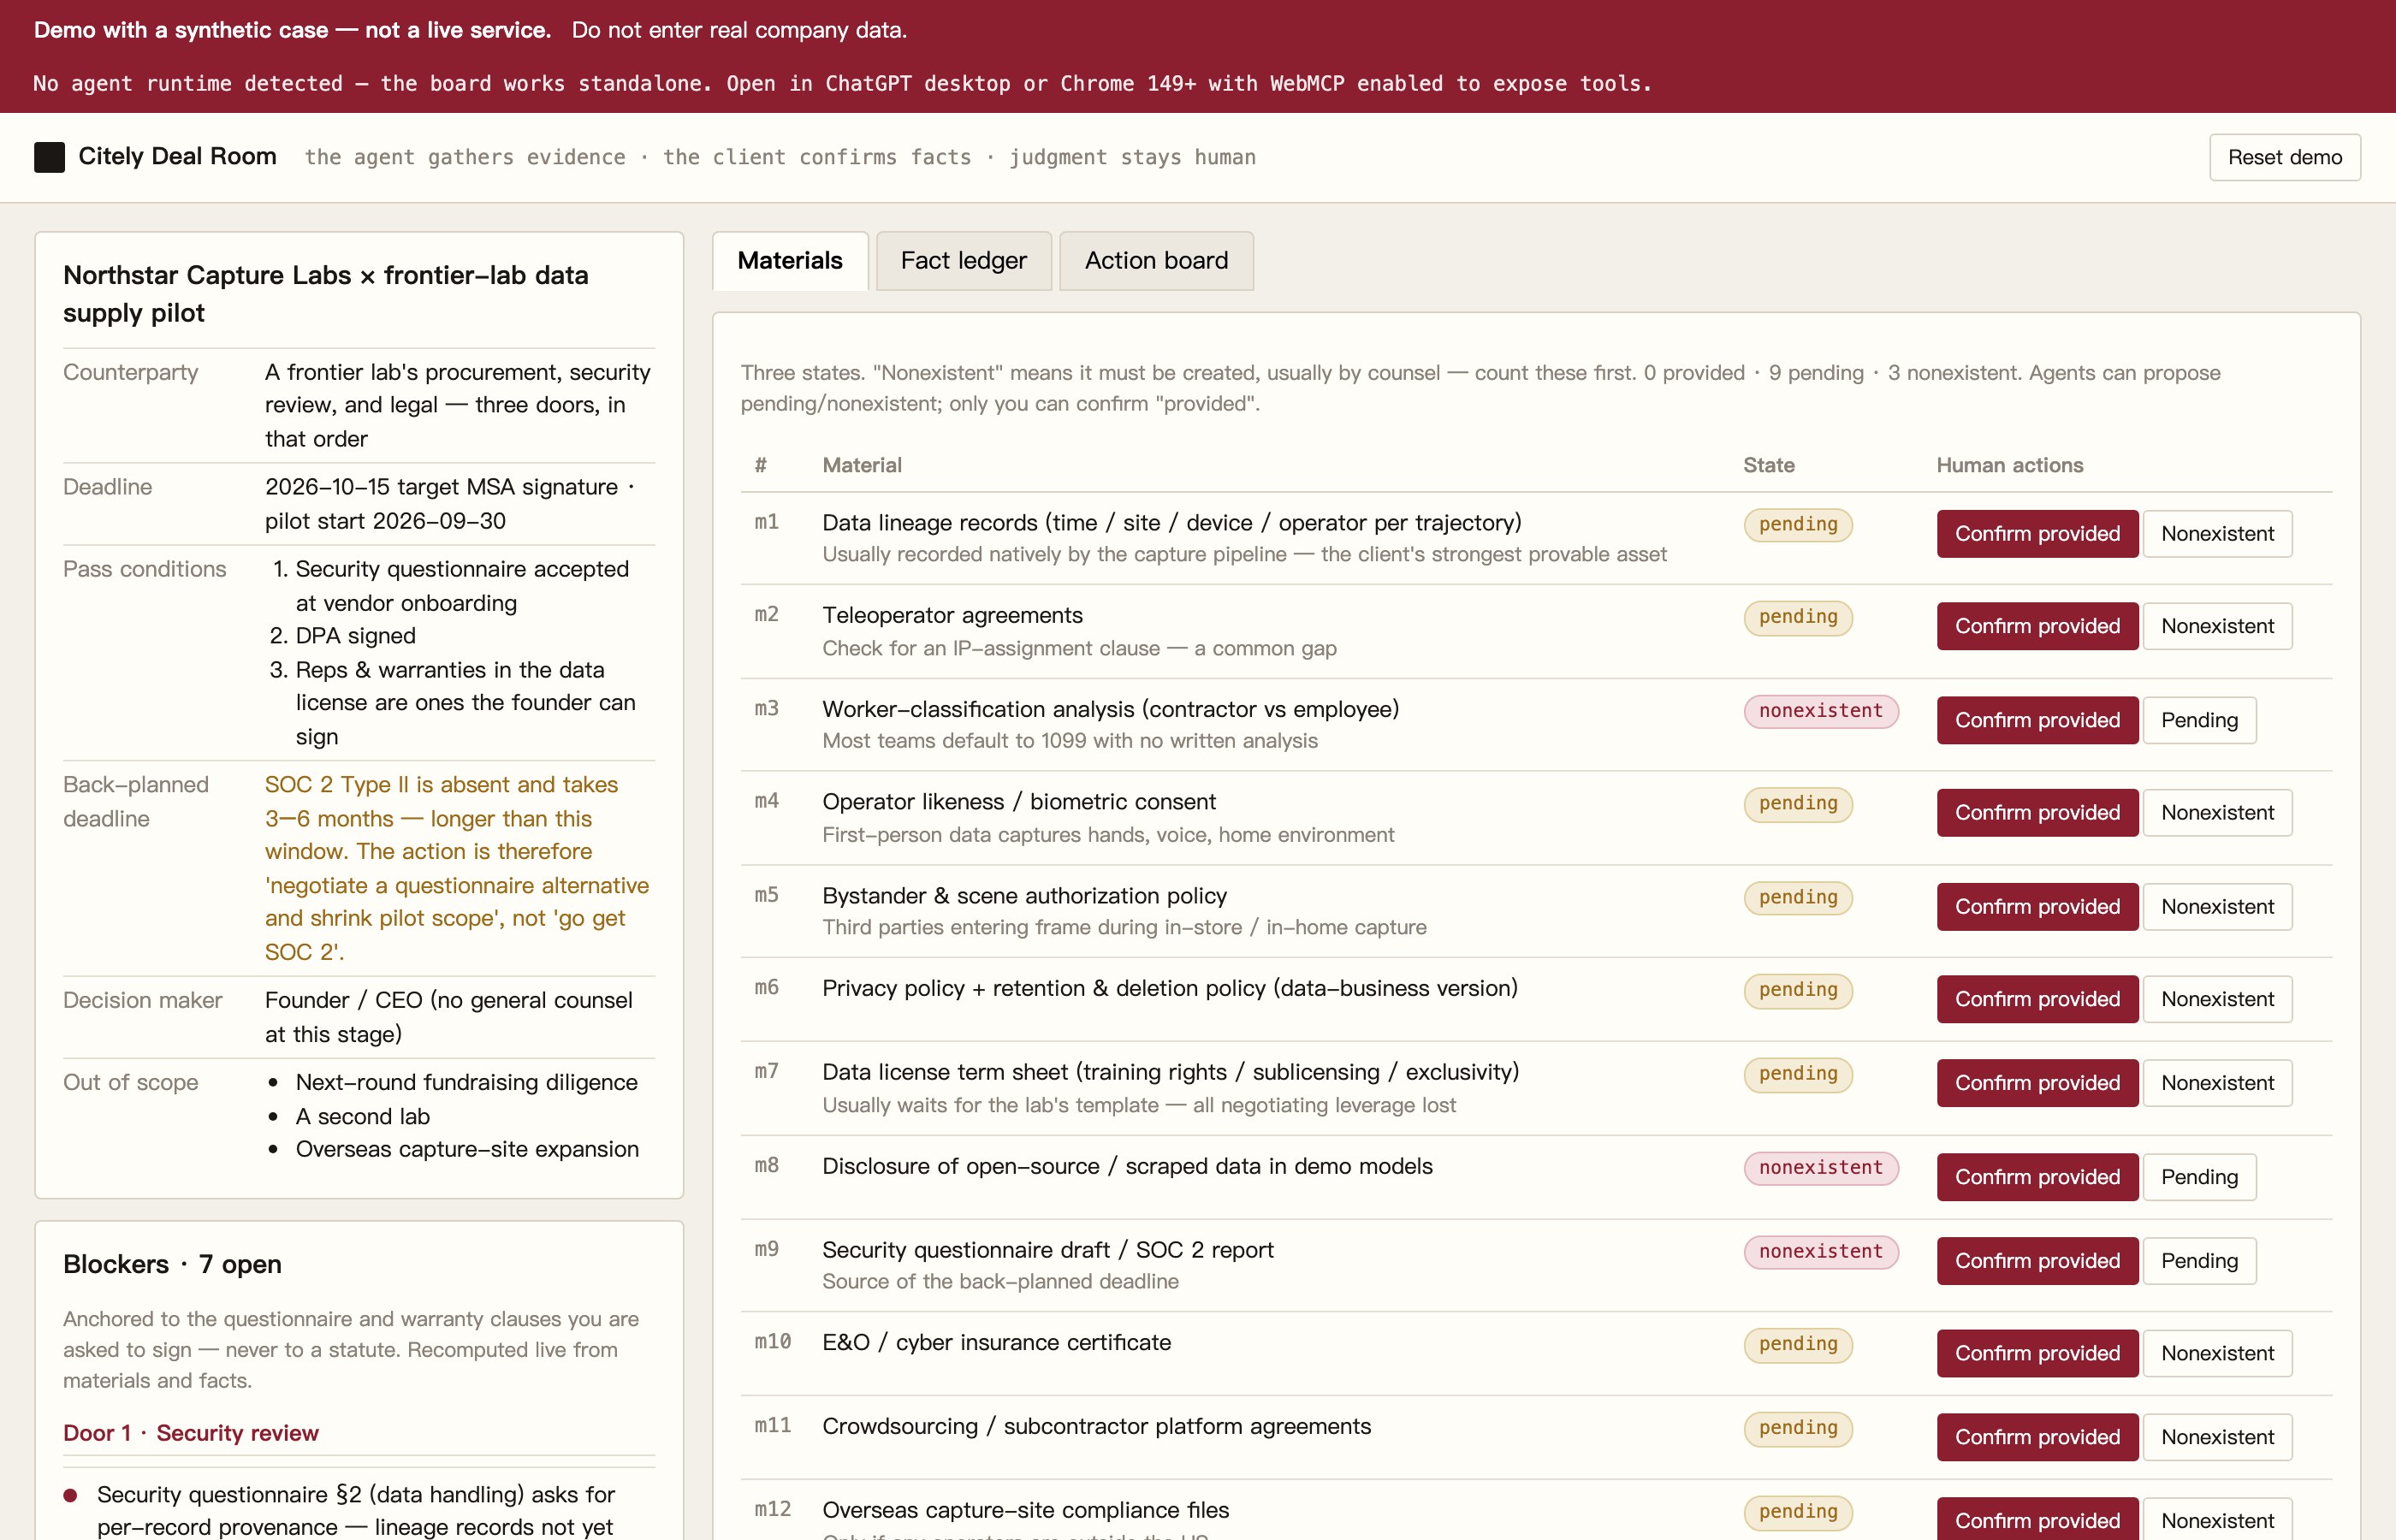Click nonexistent badge for Worker-classification analysis

(x=1821, y=711)
